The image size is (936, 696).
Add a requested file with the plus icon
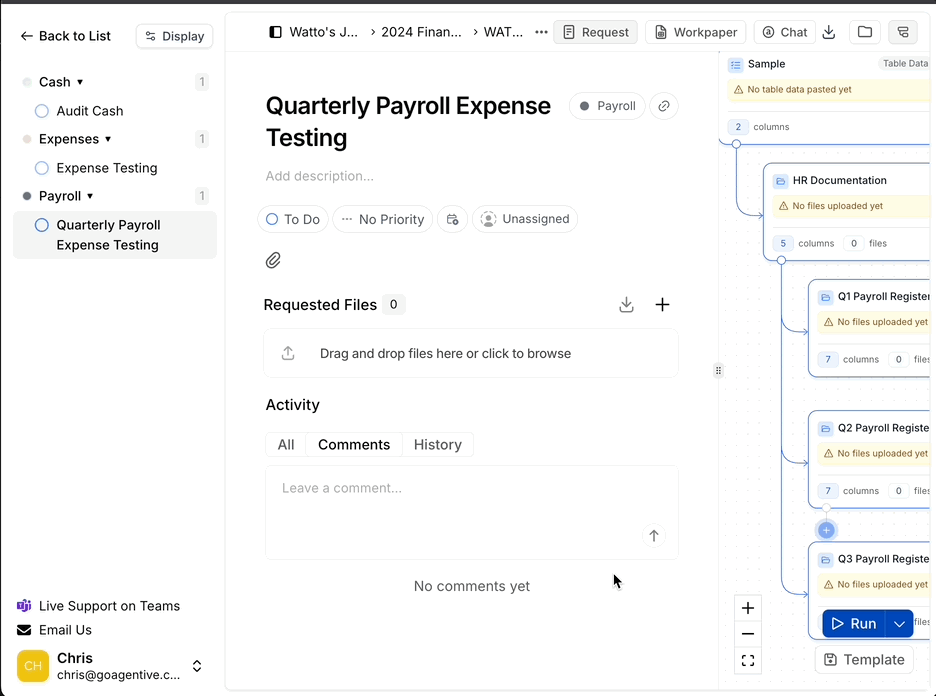(x=662, y=304)
